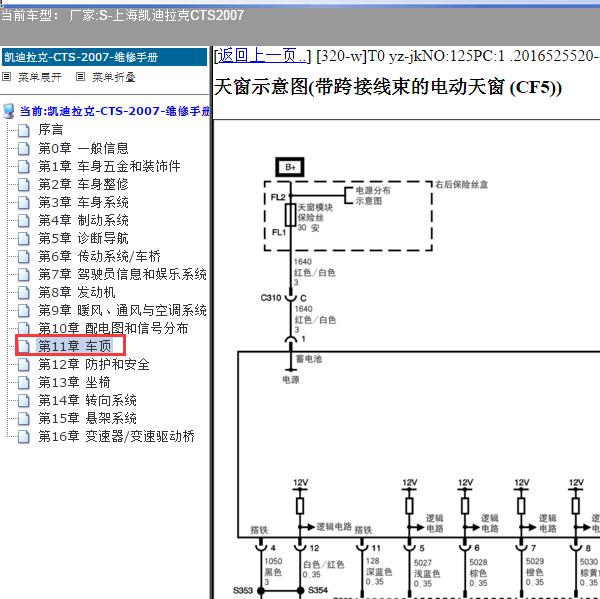Click the document icon beside 第13章
The width and height of the screenshot is (600, 599).
click(x=24, y=383)
